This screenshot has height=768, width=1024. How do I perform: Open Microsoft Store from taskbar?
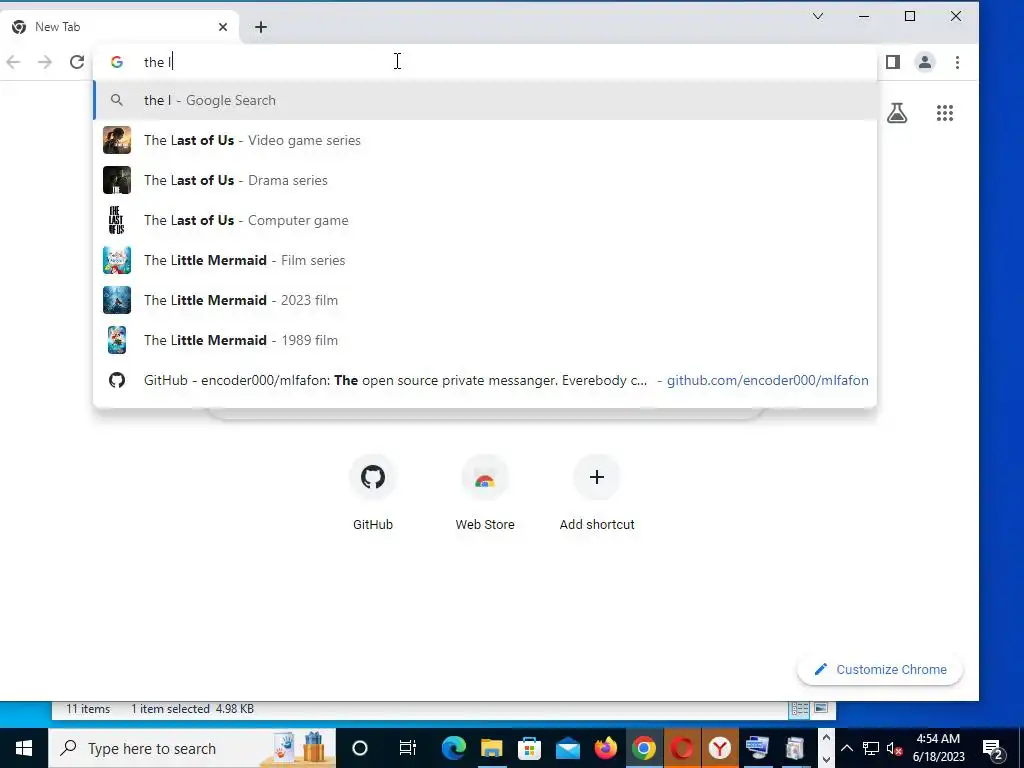click(x=530, y=748)
